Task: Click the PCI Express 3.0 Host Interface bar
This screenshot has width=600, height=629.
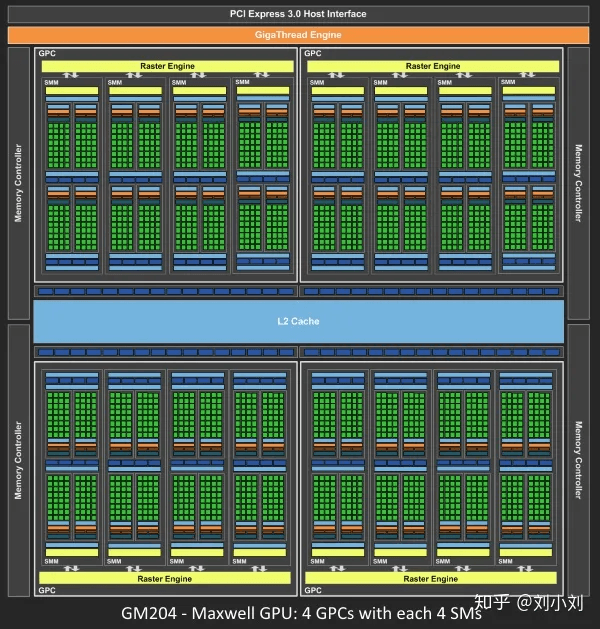Action: (298, 14)
